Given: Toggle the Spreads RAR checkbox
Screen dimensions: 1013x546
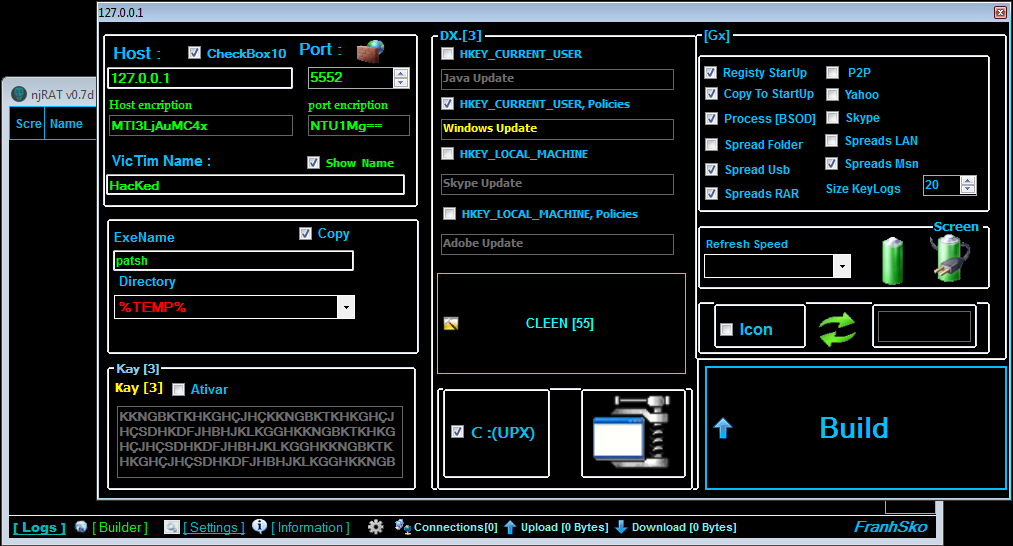Looking at the screenshot, I should tap(711, 193).
